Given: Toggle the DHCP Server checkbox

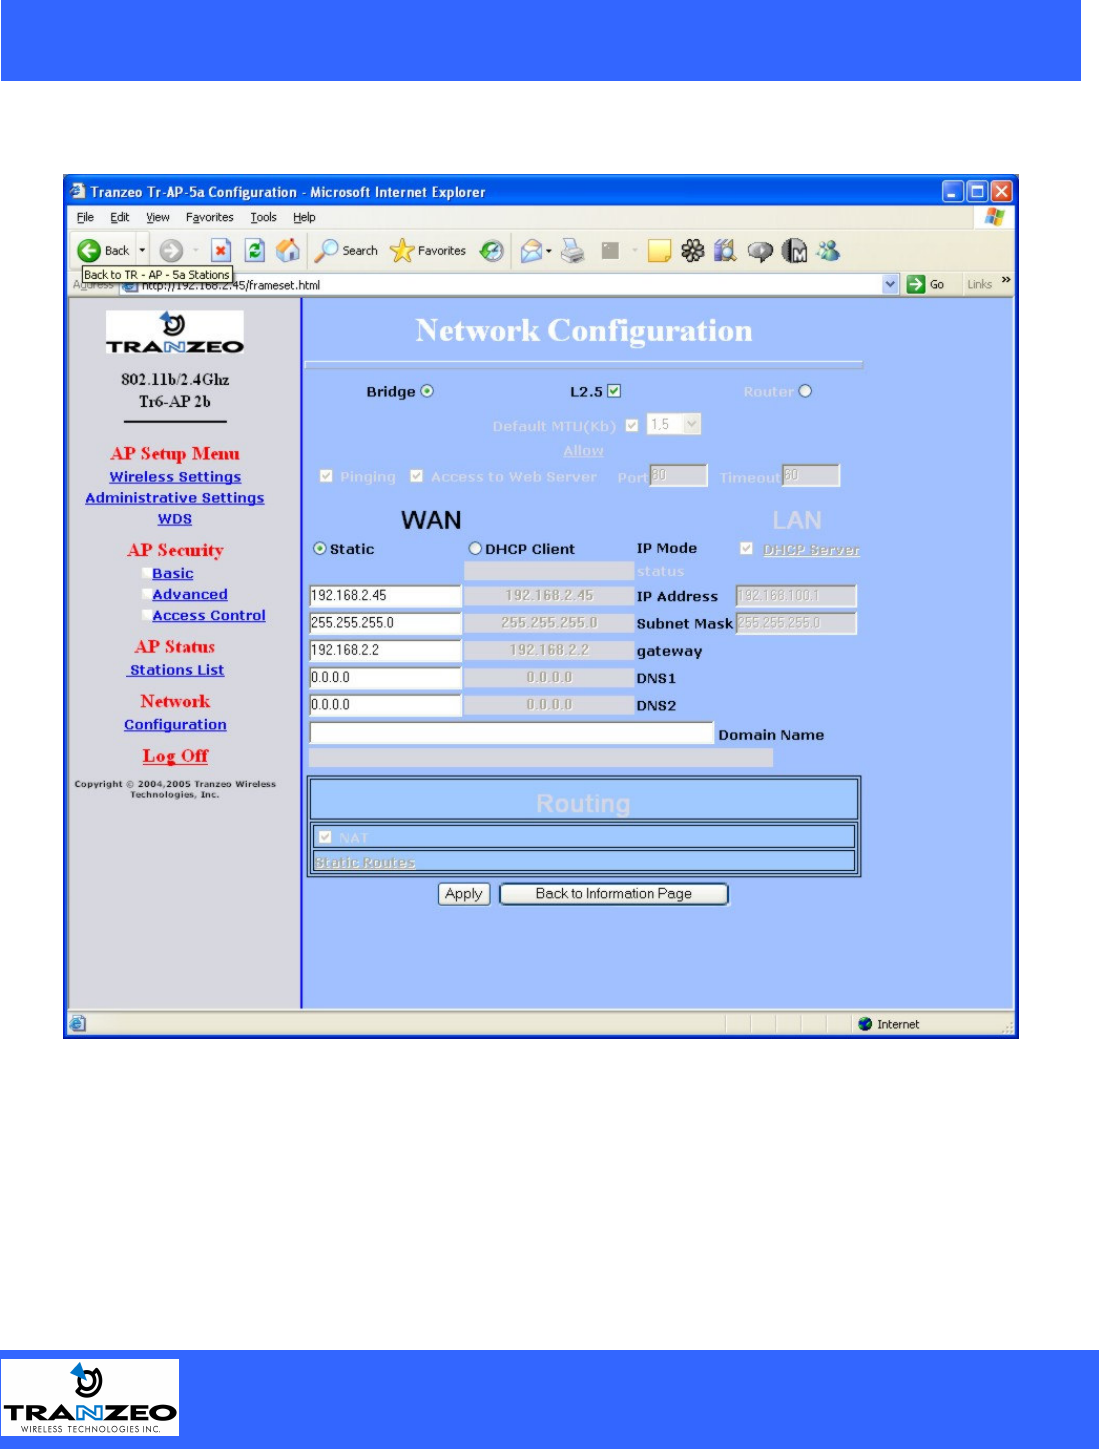Looking at the screenshot, I should tap(746, 548).
